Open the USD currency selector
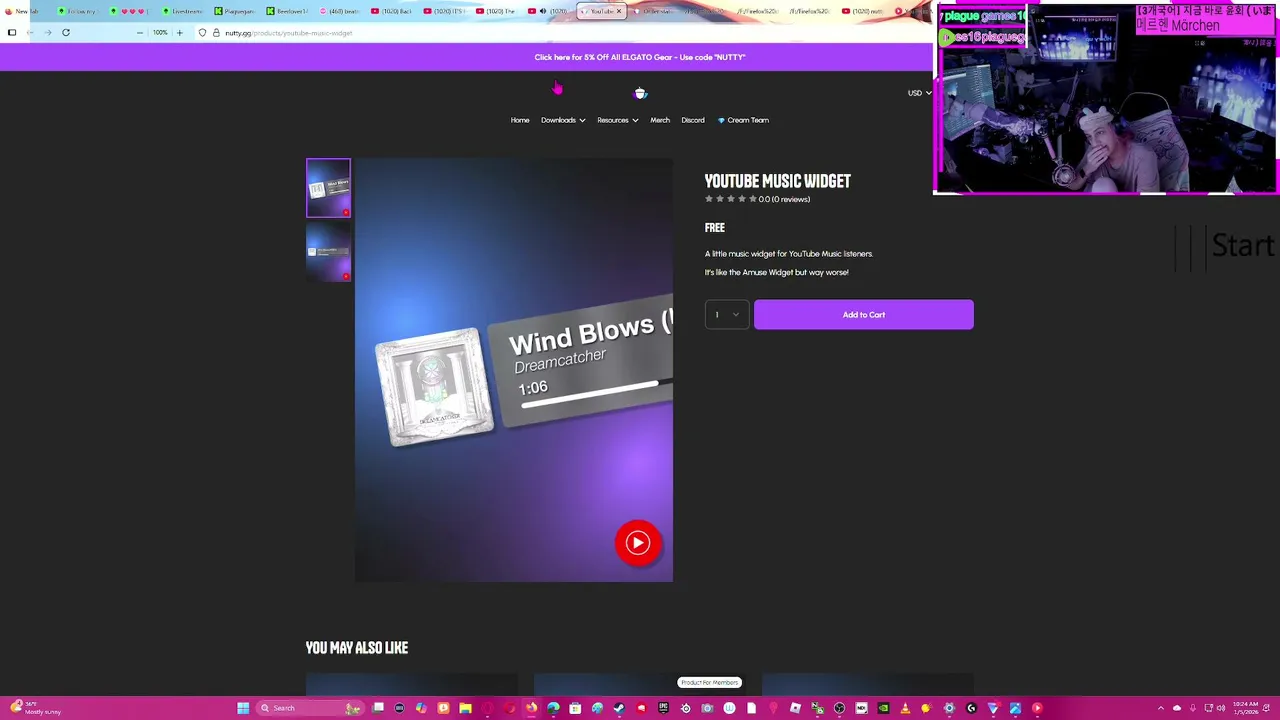 pos(919,93)
